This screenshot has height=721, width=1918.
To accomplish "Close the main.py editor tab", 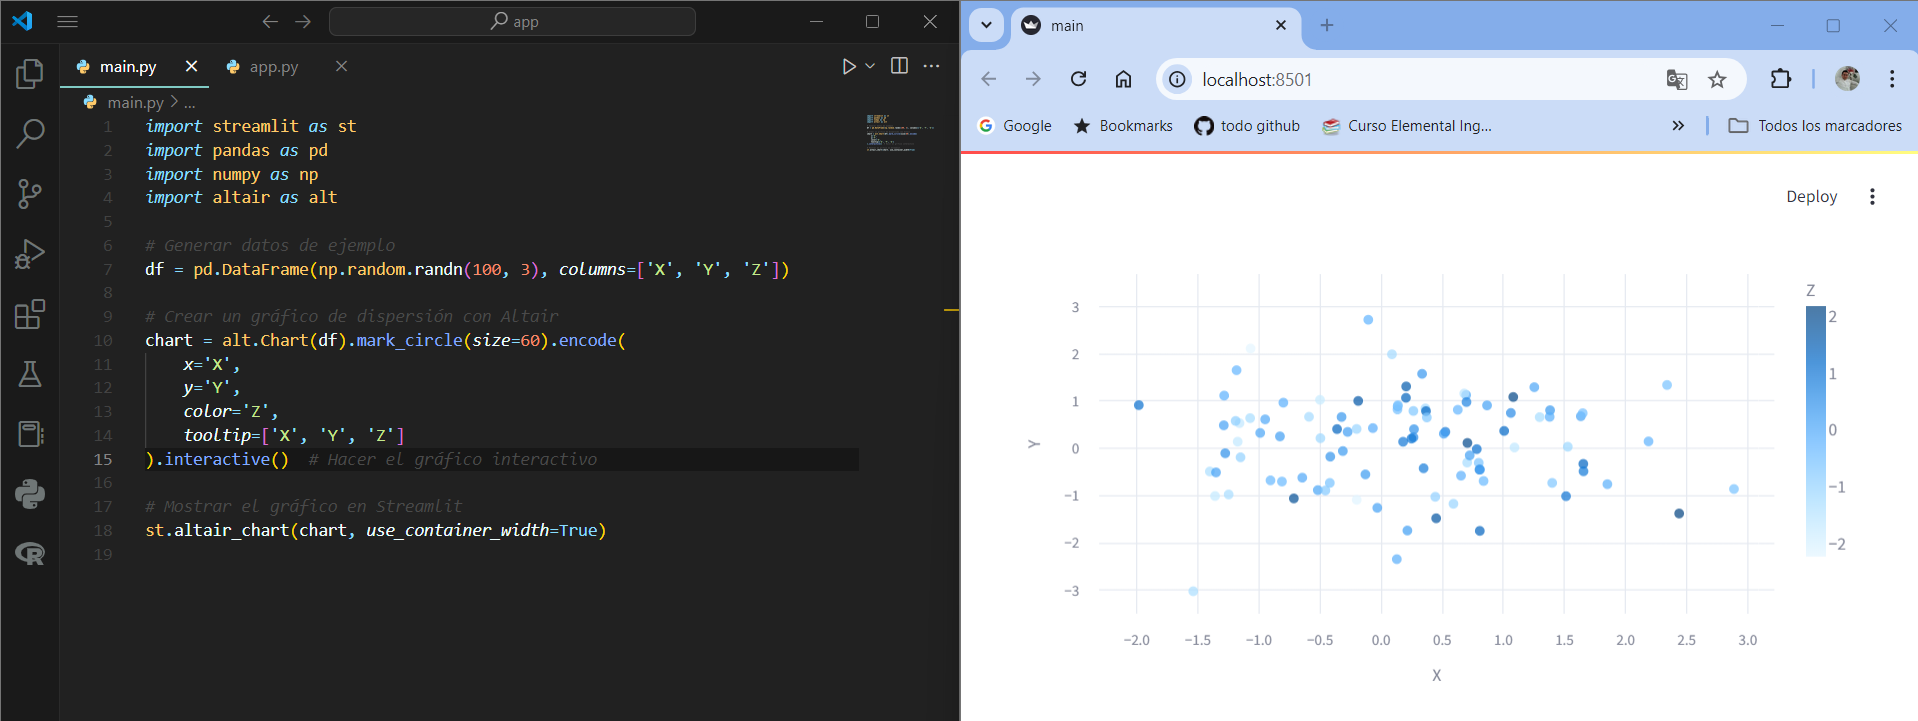I will 191,66.
